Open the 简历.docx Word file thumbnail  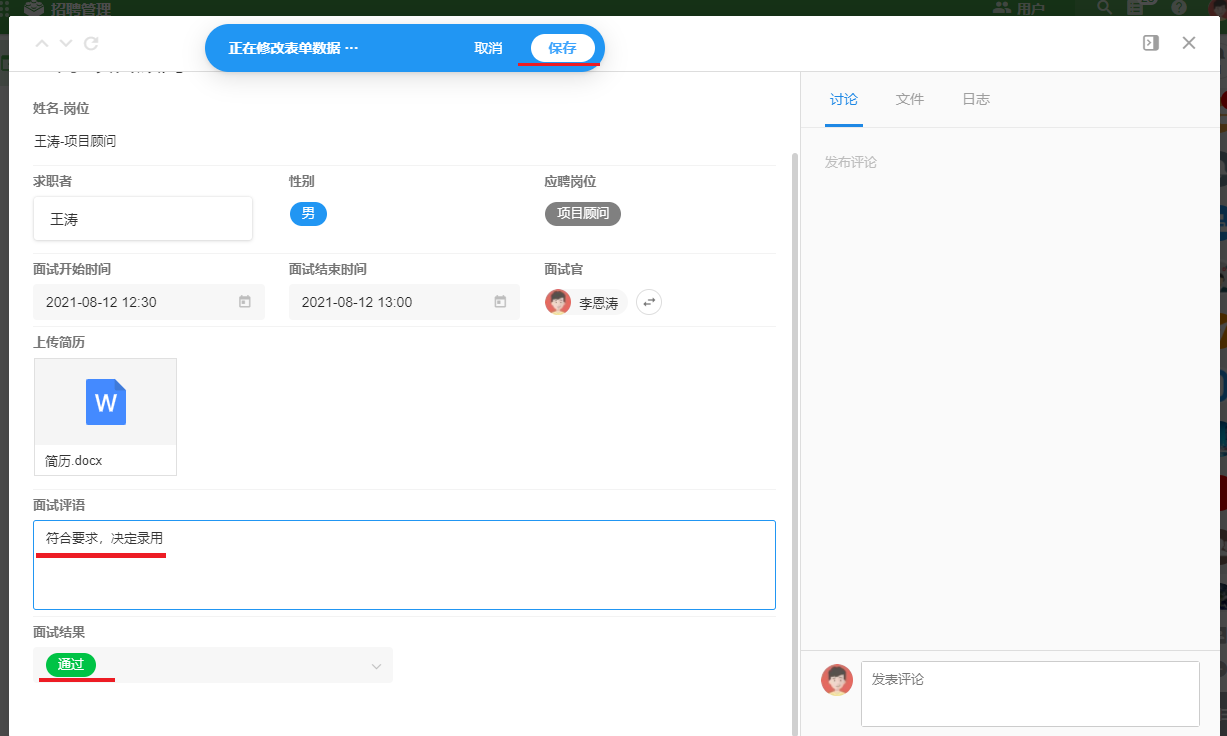click(x=105, y=403)
